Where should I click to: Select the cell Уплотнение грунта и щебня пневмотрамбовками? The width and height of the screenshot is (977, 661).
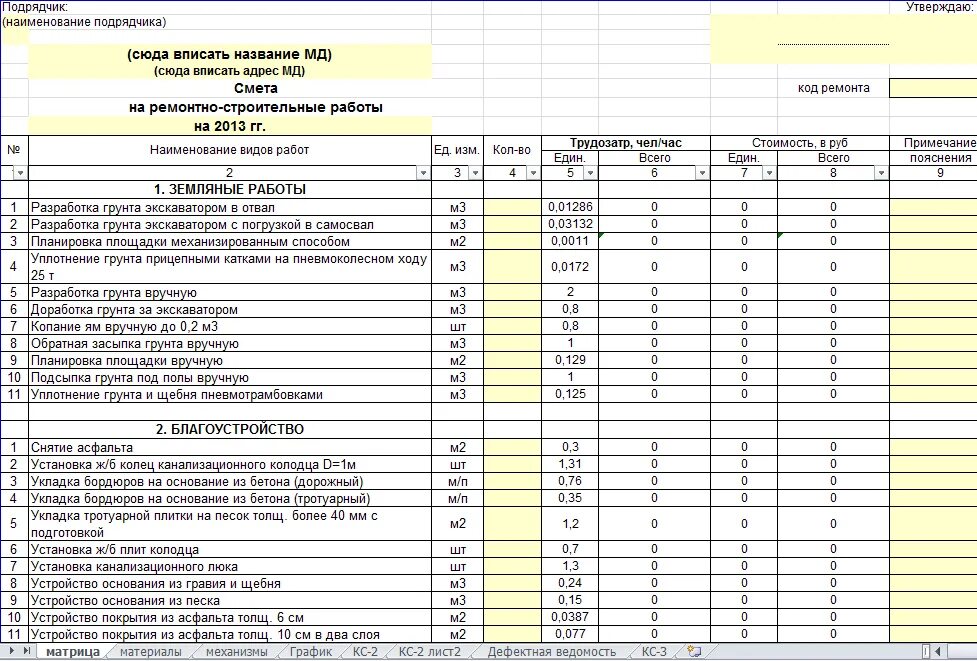click(230, 394)
